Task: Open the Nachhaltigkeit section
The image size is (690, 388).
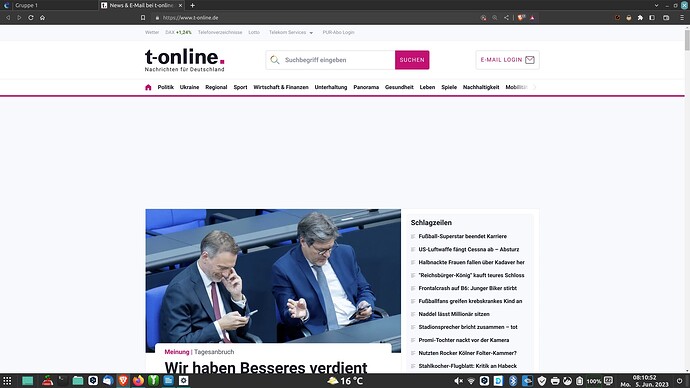Action: tap(481, 87)
